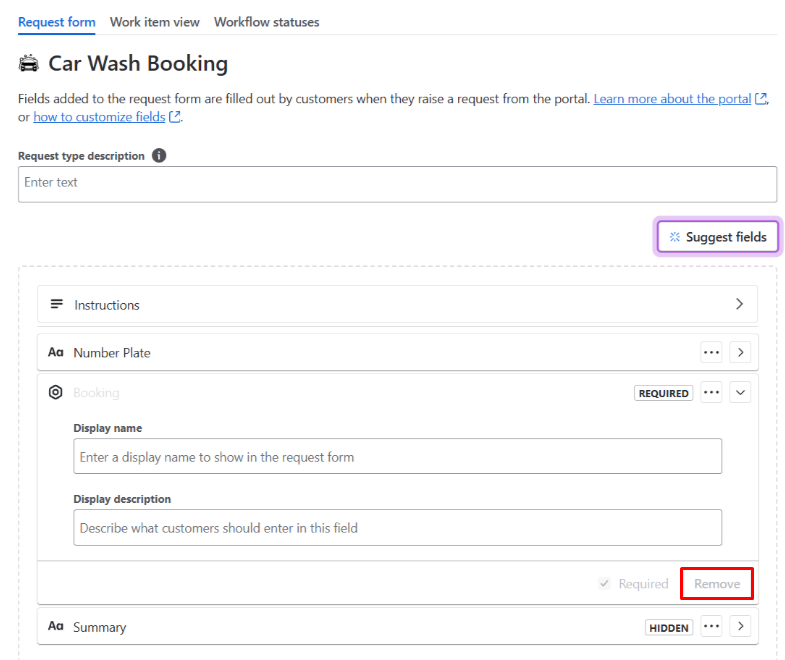785x660 pixels.
Task: Click the Display name input field
Action: (397, 457)
